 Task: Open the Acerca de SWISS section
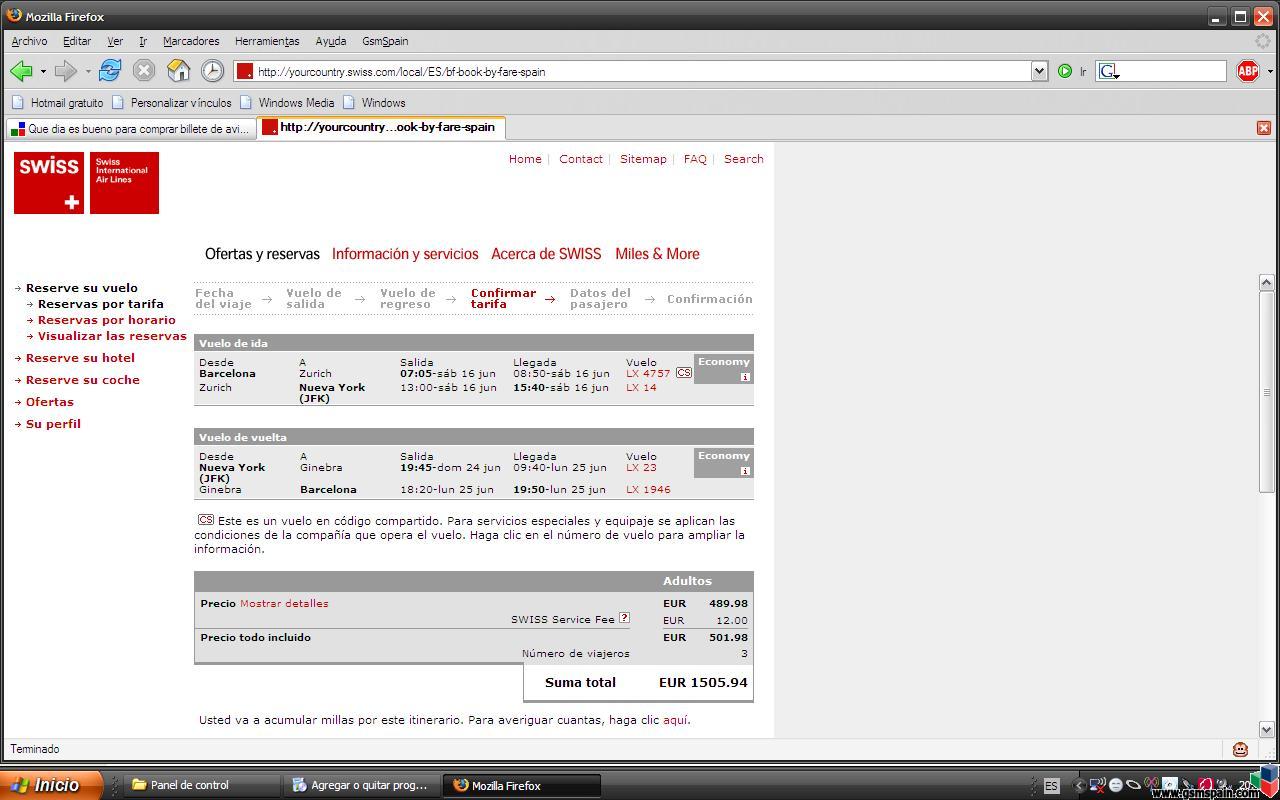pyautogui.click(x=546, y=254)
